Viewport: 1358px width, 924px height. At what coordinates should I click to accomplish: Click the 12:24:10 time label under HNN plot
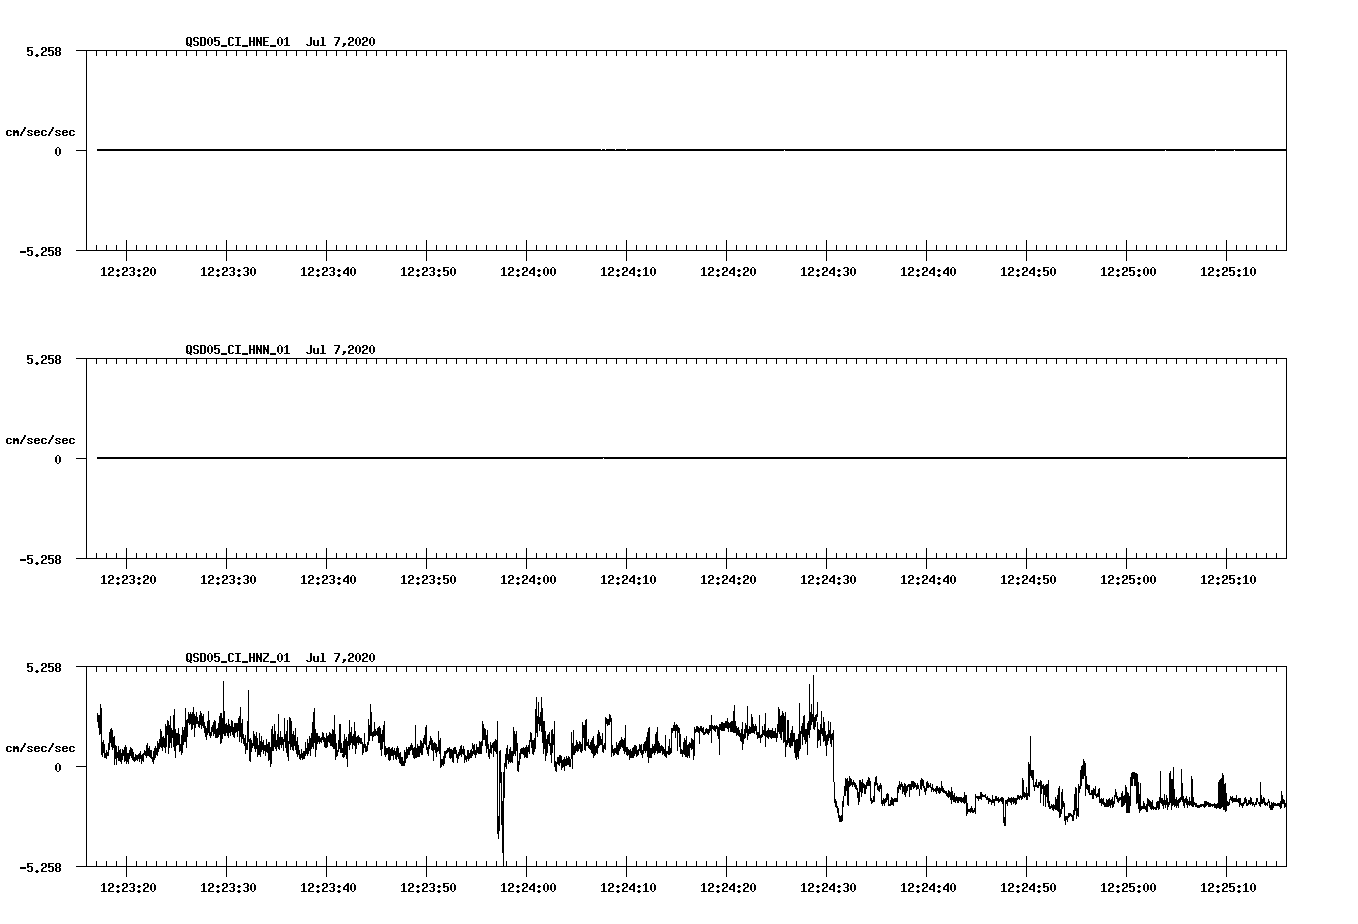pyautogui.click(x=628, y=580)
